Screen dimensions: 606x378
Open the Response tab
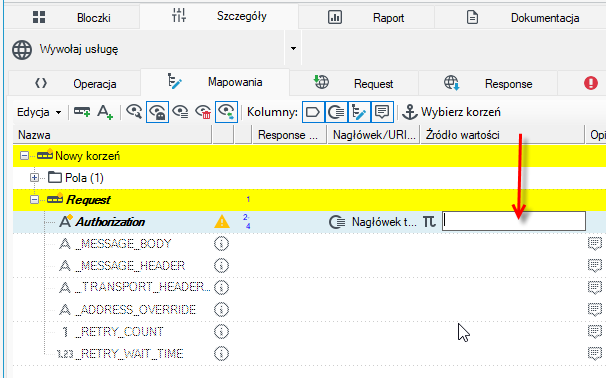click(488, 83)
